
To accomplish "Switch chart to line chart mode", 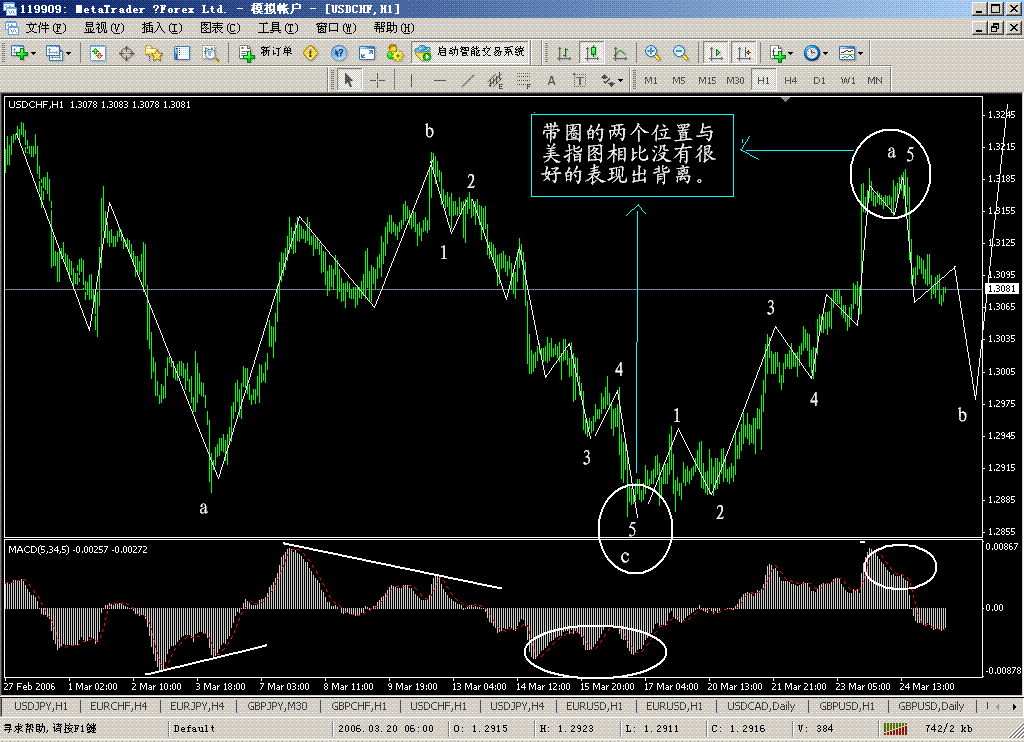I will 620,54.
